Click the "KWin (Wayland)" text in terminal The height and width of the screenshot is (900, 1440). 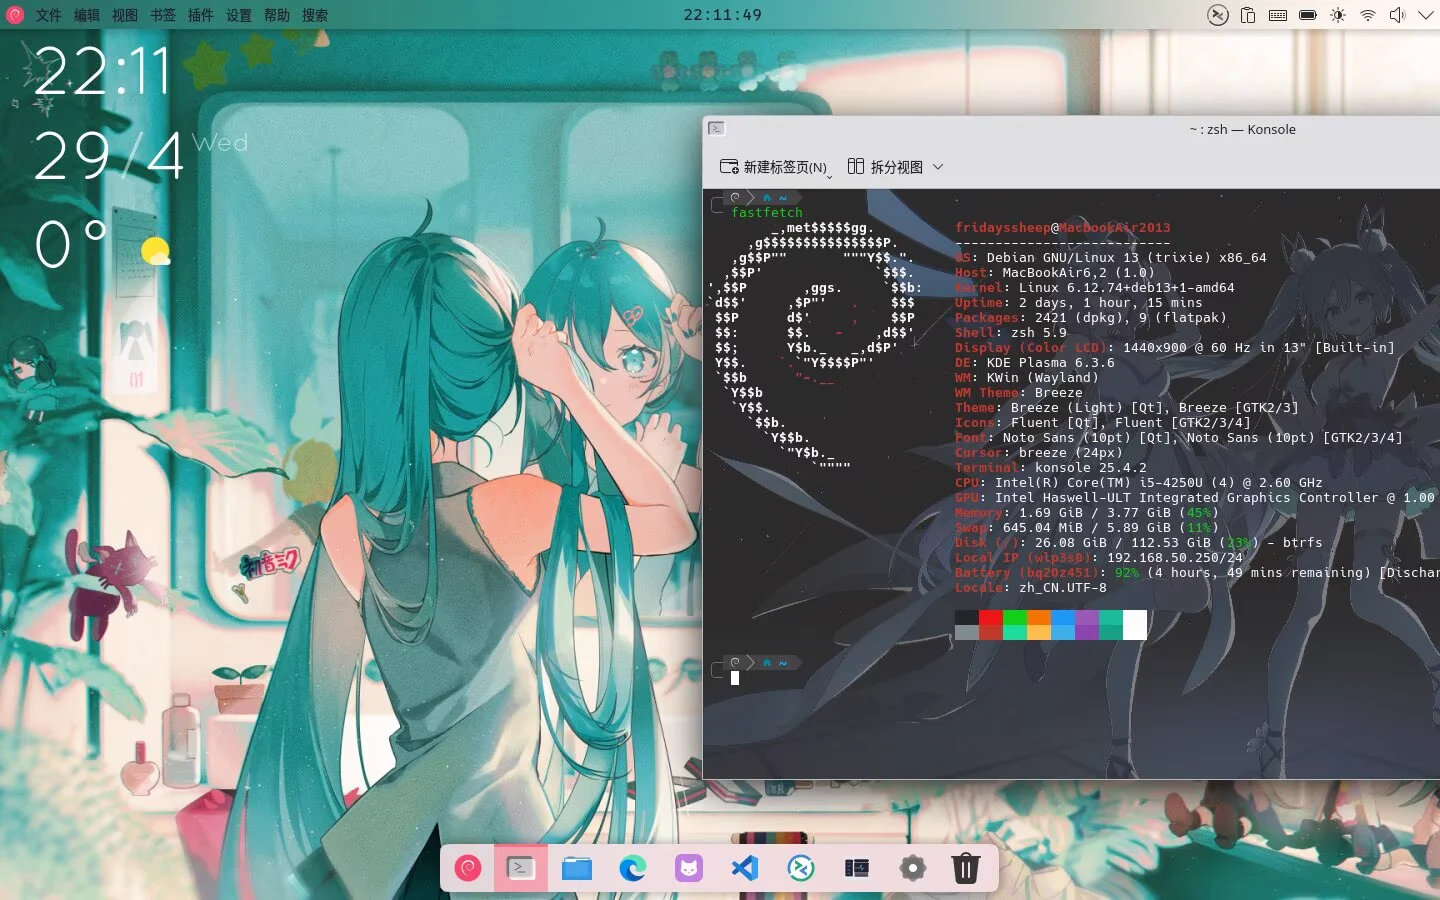tap(1043, 377)
